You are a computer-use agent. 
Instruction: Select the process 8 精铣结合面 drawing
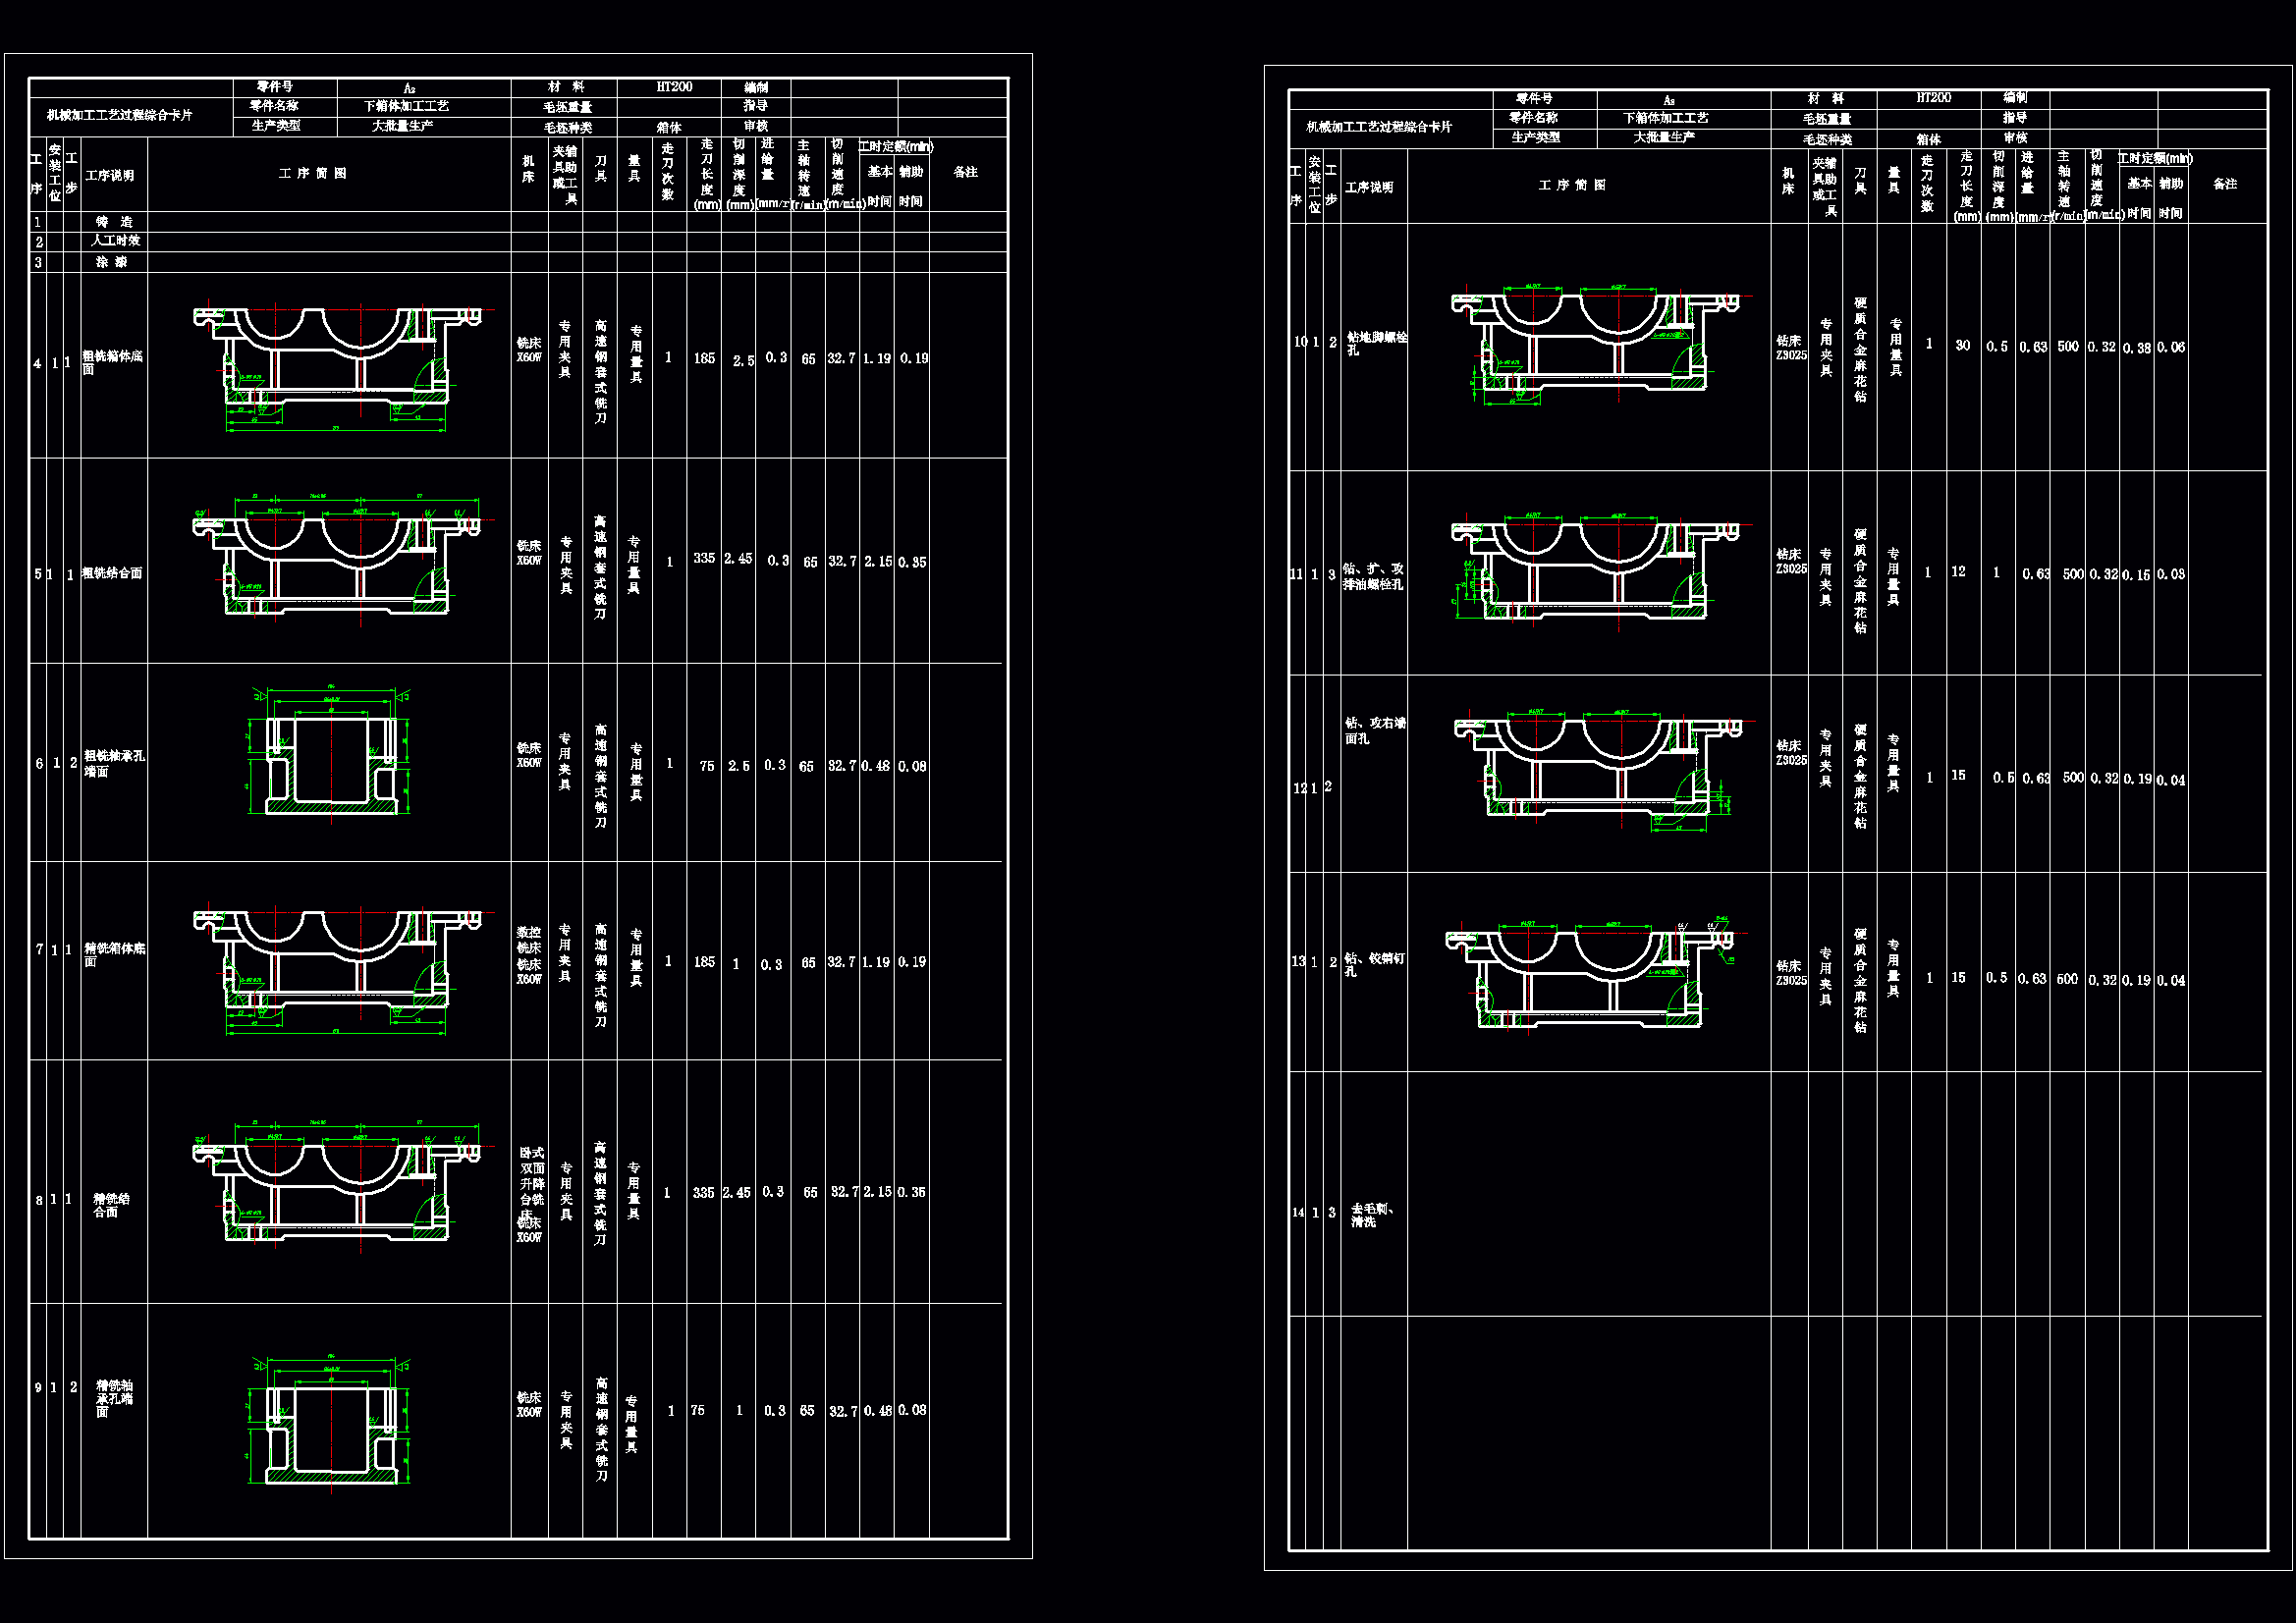pos(336,1185)
